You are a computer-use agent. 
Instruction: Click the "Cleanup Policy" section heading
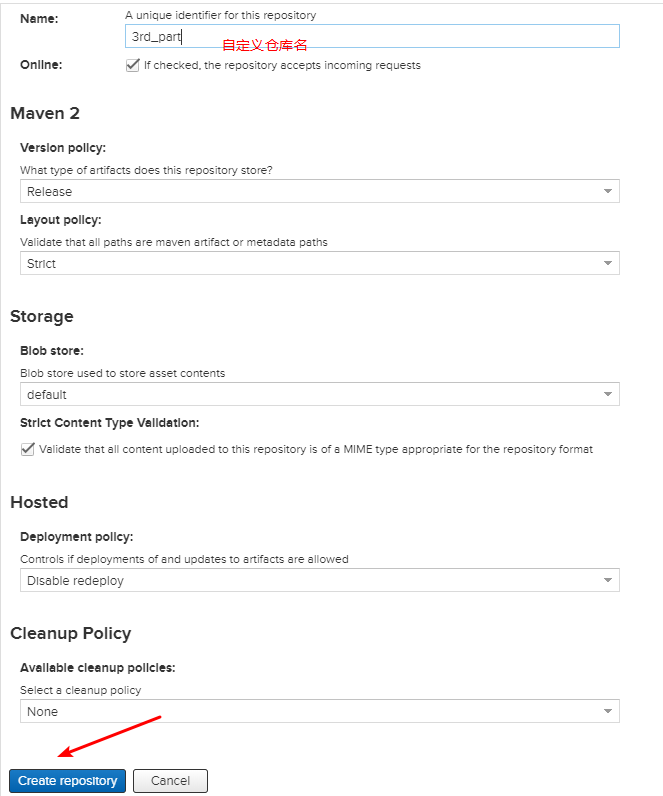[71, 633]
